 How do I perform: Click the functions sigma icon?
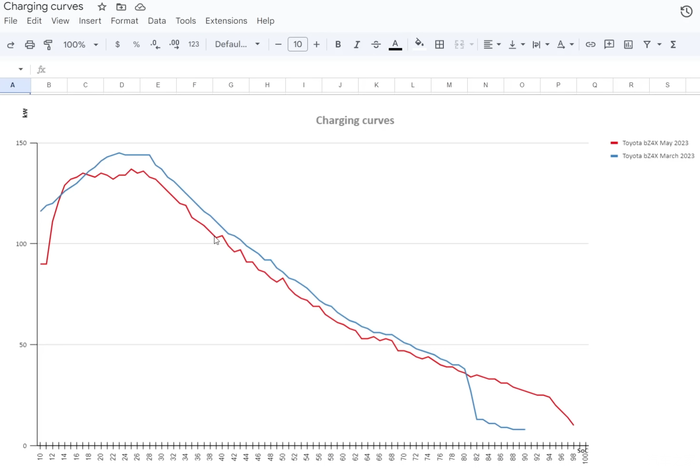[673, 44]
